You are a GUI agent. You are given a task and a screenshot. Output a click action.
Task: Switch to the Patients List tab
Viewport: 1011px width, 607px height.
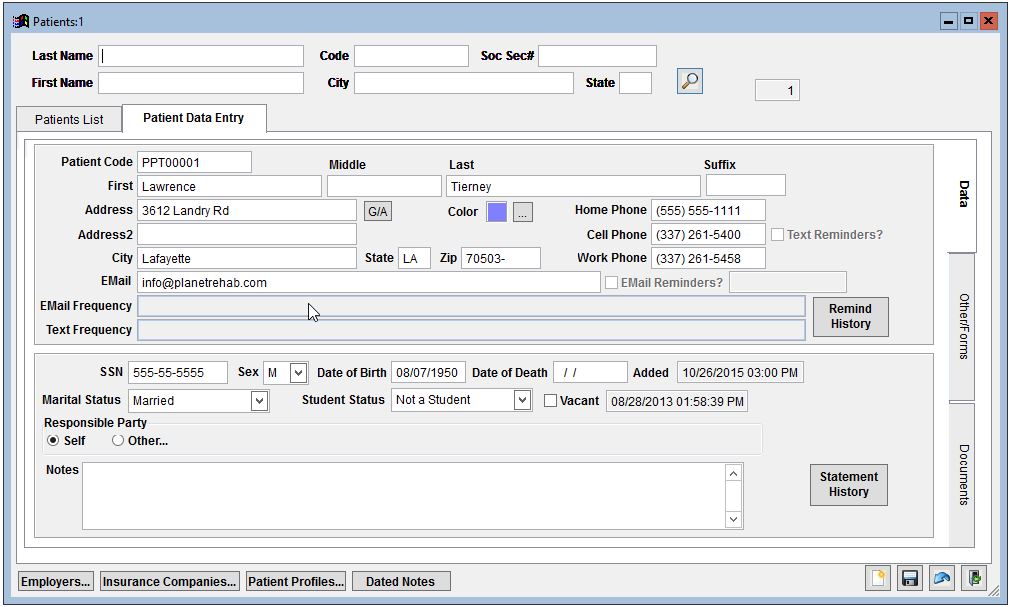pos(69,119)
